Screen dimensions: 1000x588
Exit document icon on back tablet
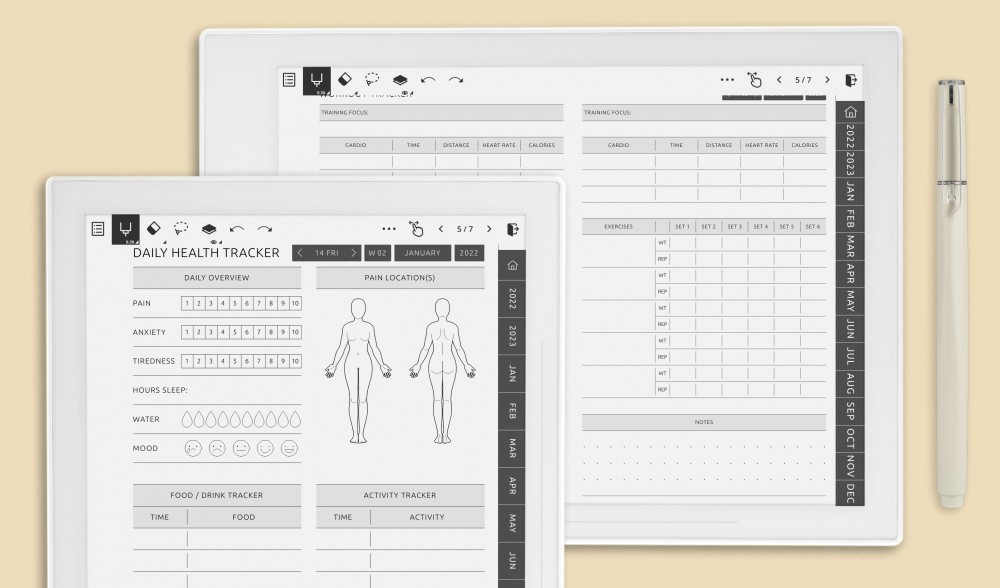tap(850, 80)
